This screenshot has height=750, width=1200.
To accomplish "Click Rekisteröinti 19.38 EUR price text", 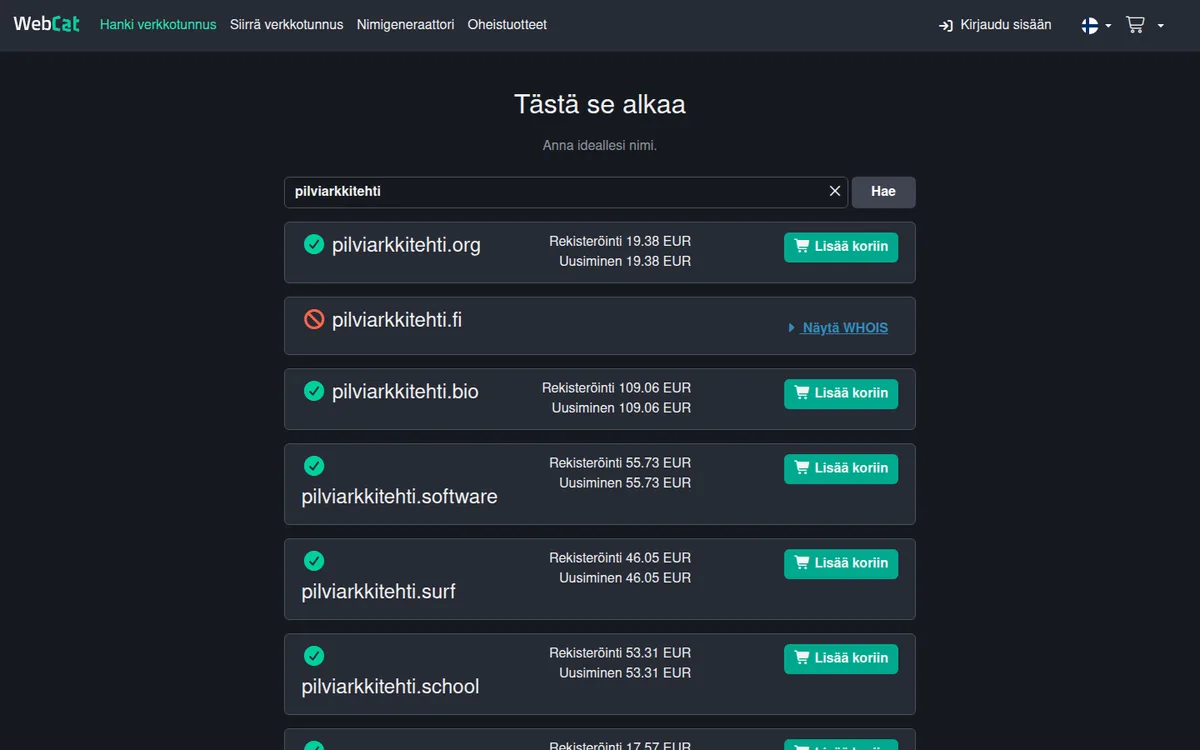I will point(620,241).
